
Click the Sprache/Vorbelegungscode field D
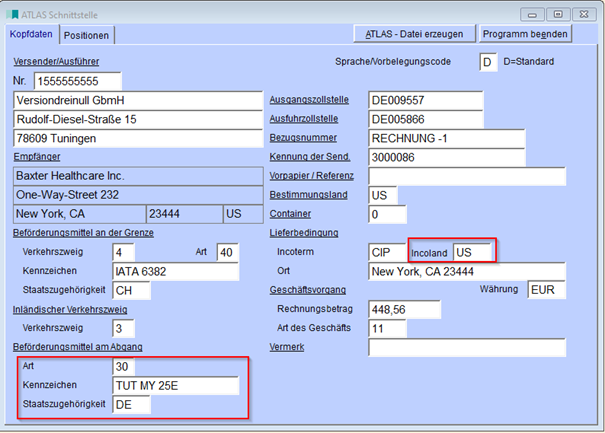click(487, 62)
